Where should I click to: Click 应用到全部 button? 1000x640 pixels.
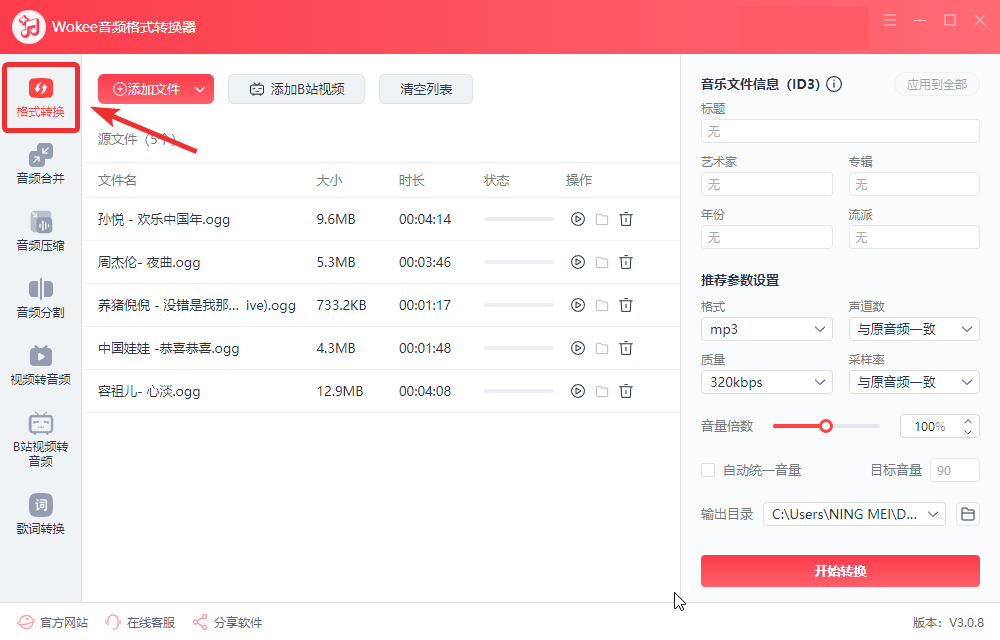(x=937, y=85)
